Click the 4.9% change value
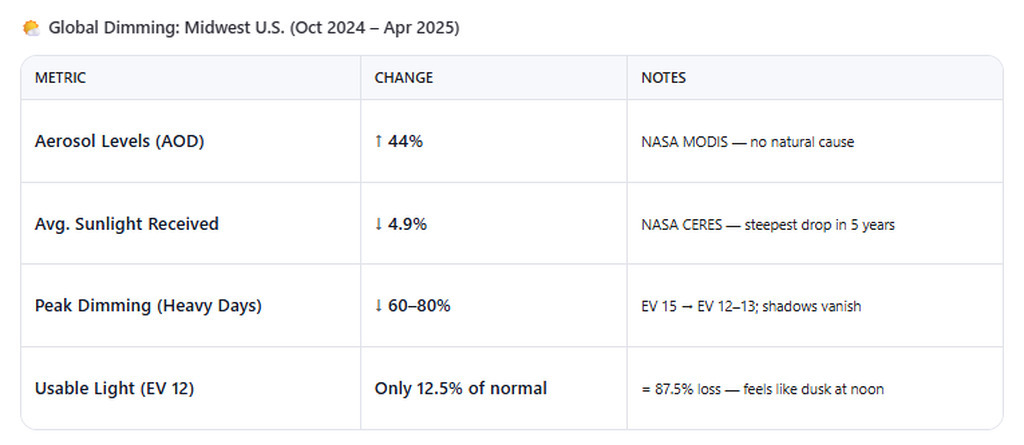The width and height of the screenshot is (1024, 445). [408, 224]
